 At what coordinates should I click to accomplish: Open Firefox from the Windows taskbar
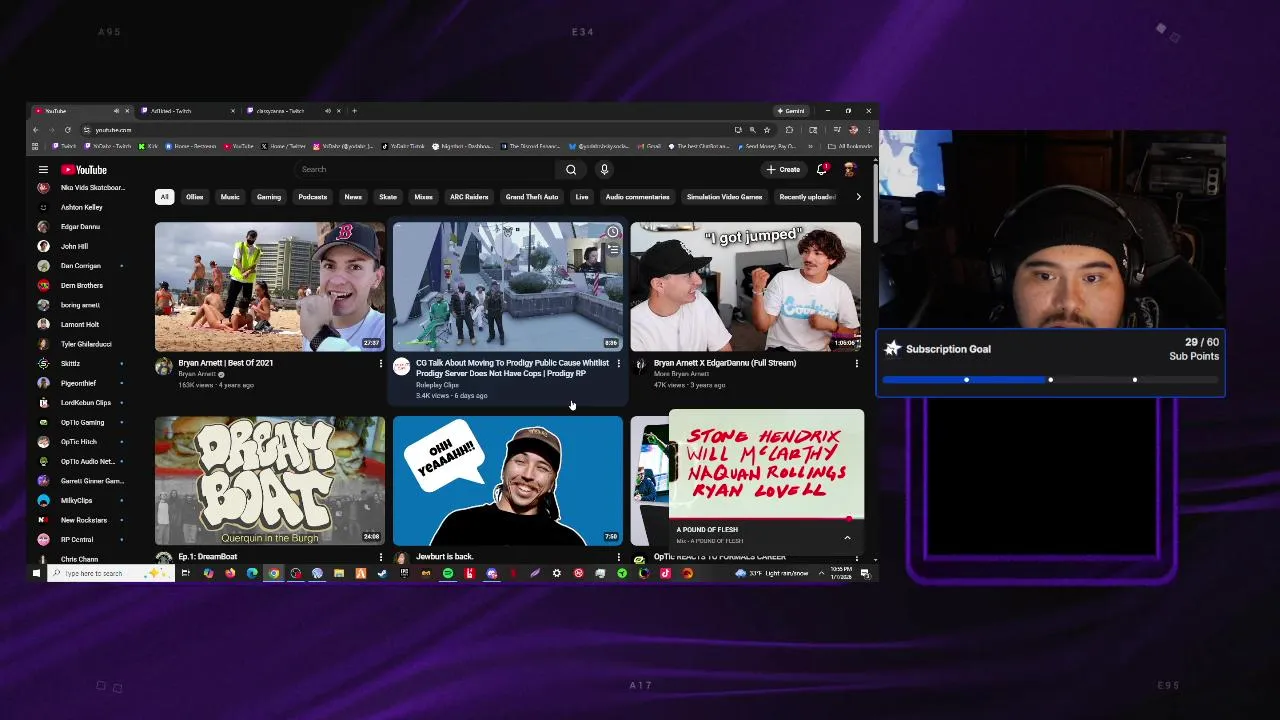click(x=230, y=573)
